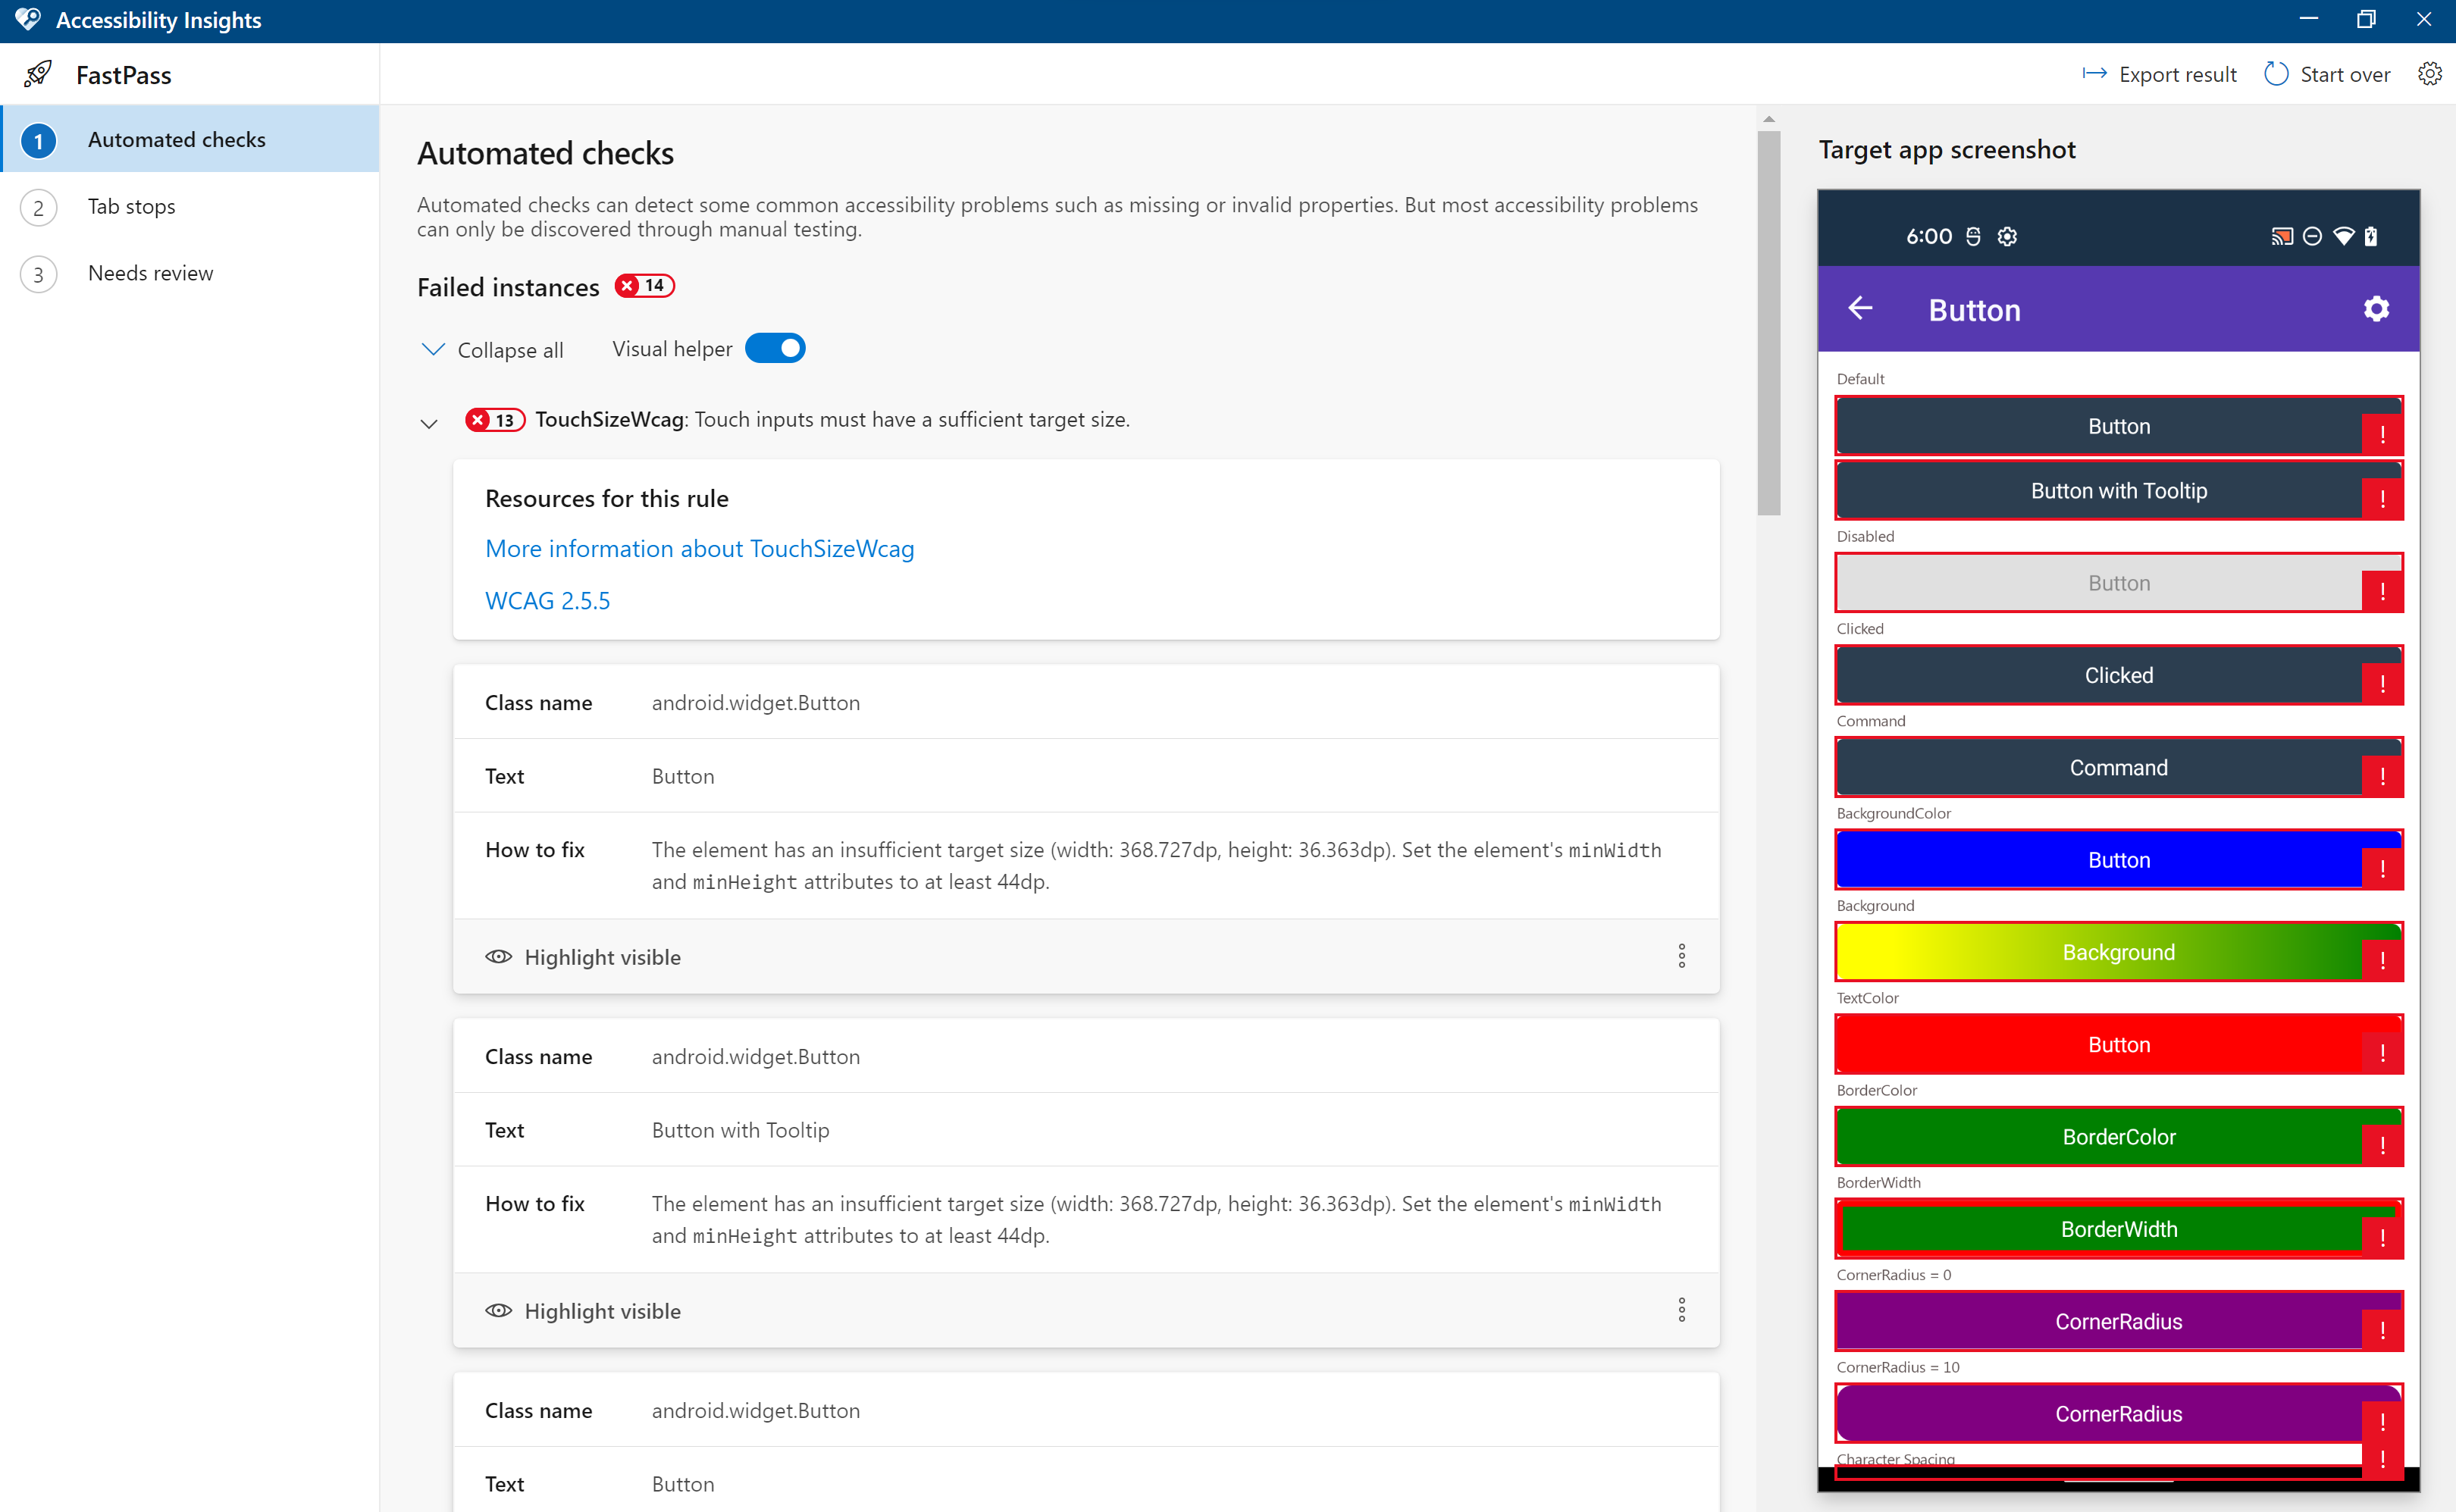Click the Export result arrow icon
2456x1512 pixels.
pyautogui.click(x=2094, y=74)
